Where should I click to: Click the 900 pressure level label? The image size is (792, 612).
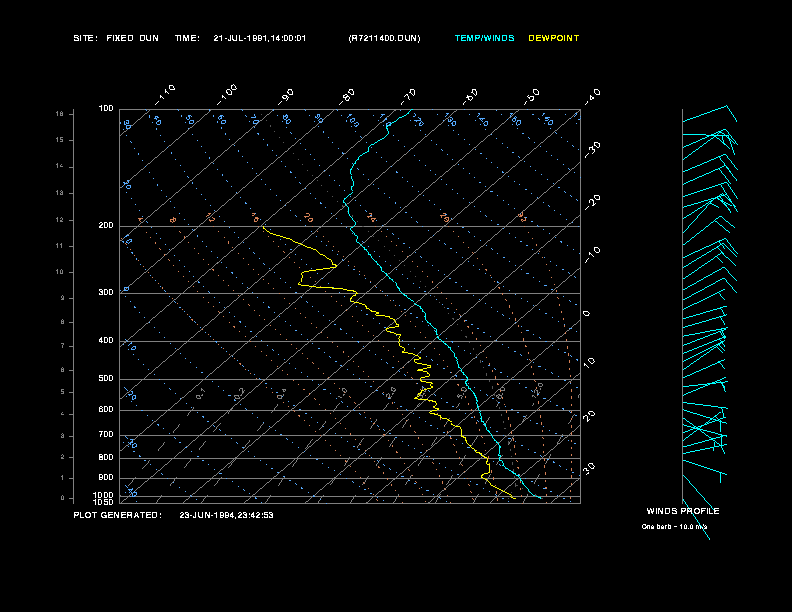point(106,477)
